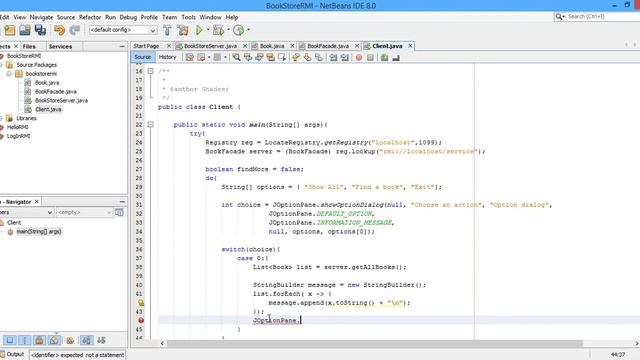Screen dimensions: 640x360
Task: Switch to BookFacade.java tab
Action: [328, 46]
